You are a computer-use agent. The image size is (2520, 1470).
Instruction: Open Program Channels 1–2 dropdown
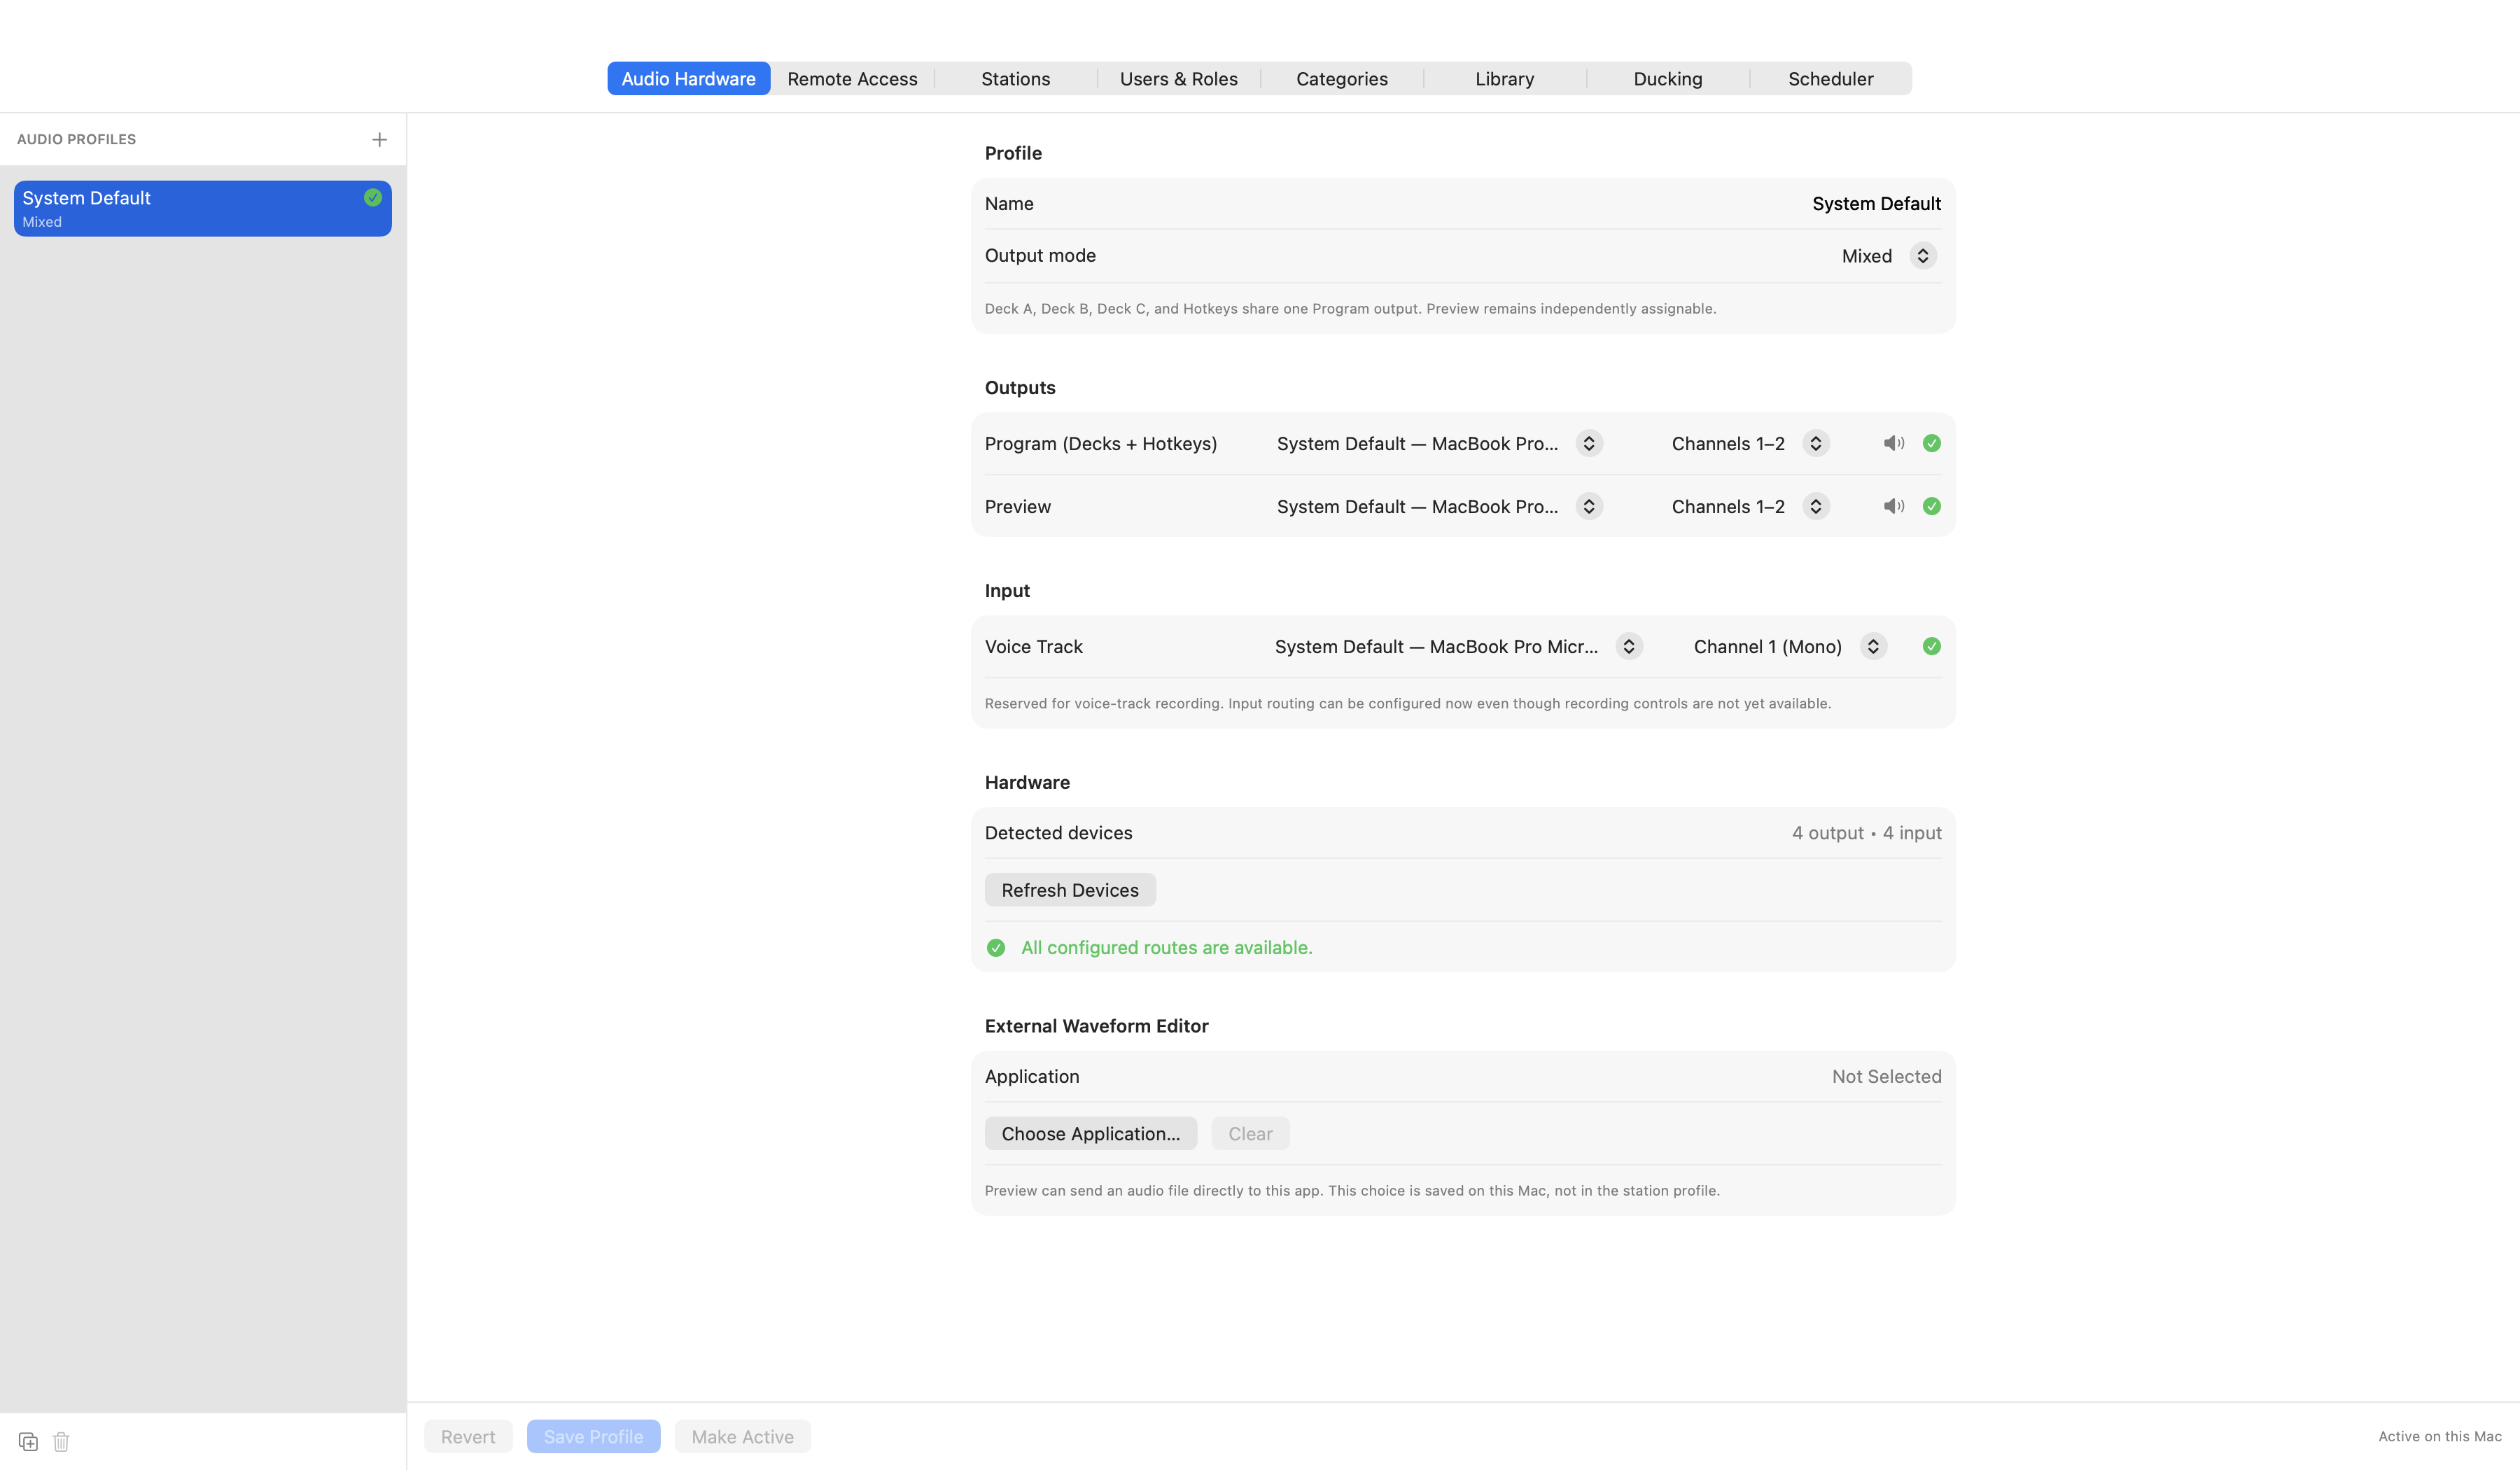(1750, 443)
